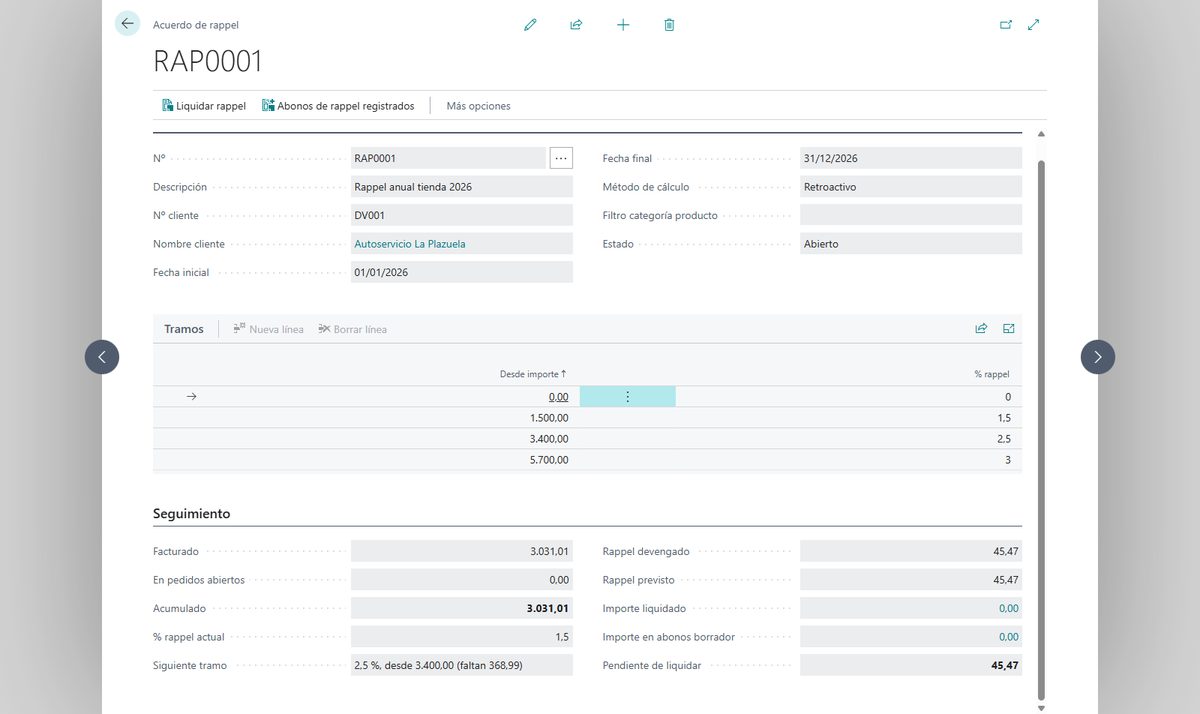Go back using the arrow button
The width and height of the screenshot is (1200, 714).
pyautogui.click(x=127, y=24)
